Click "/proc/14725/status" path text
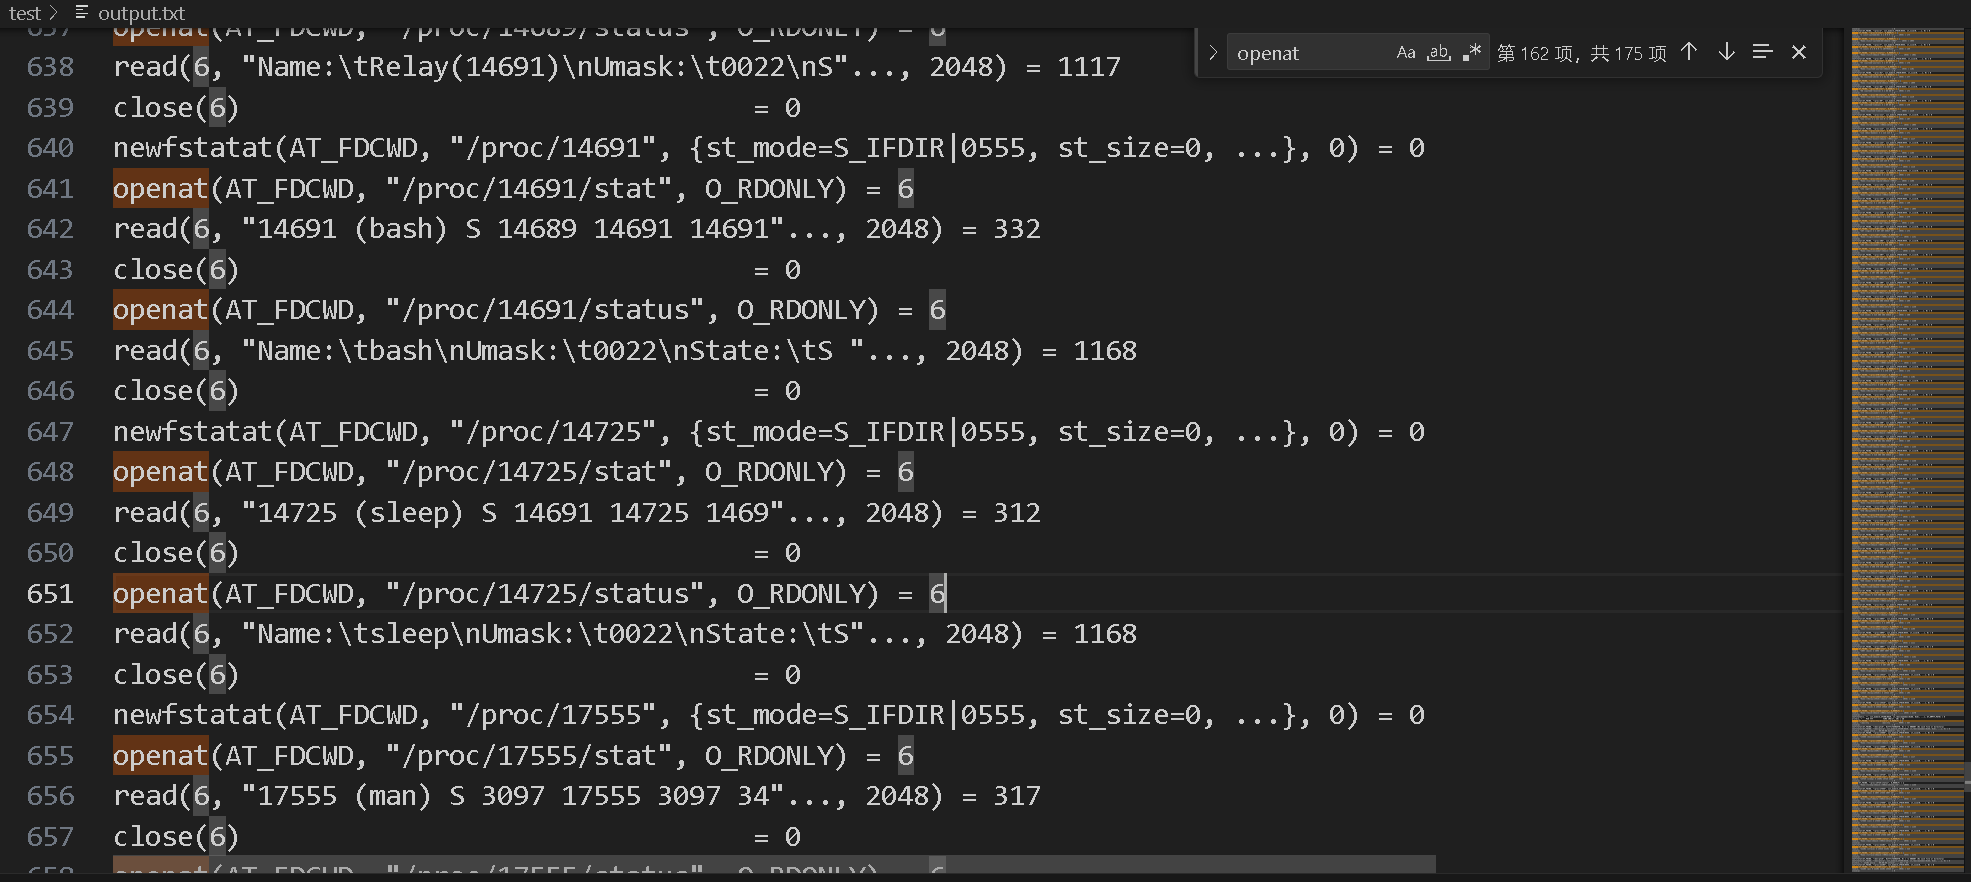This screenshot has width=1971, height=882. (545, 594)
